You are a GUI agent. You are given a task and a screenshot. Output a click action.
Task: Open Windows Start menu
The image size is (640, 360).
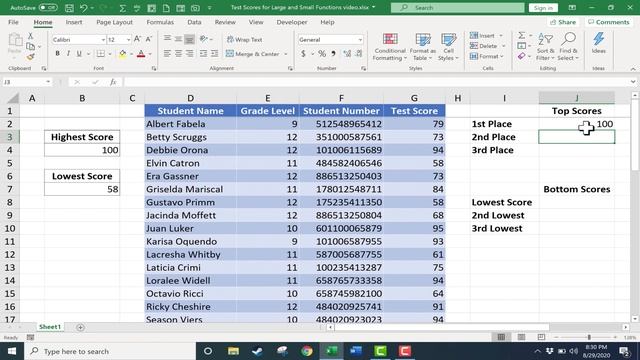click(12, 351)
